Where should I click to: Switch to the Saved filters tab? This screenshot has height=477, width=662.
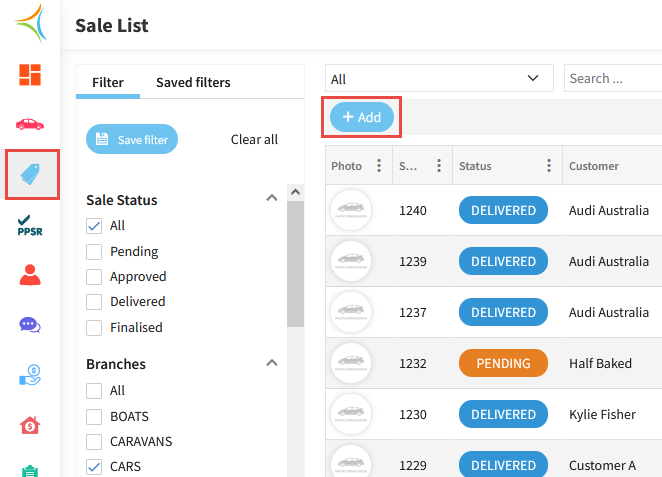(193, 82)
